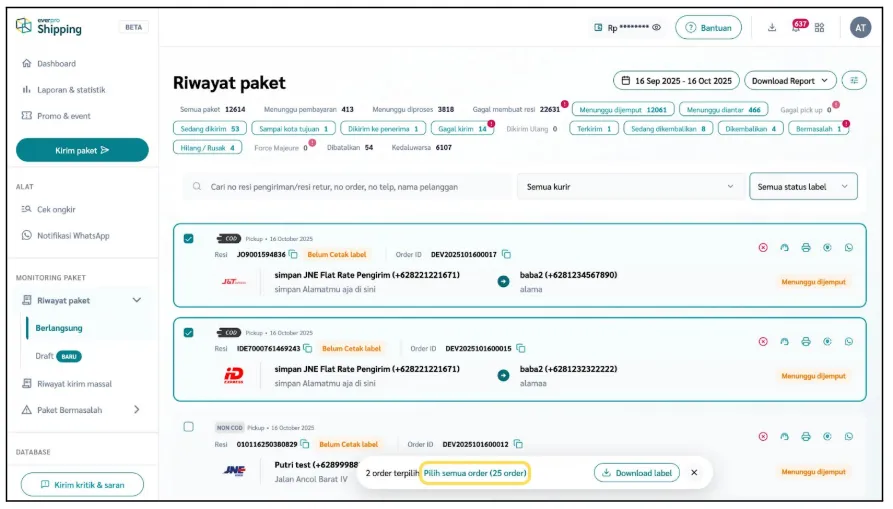Open the notifications bell with 637 badge
The image size is (893, 509).
(796, 28)
